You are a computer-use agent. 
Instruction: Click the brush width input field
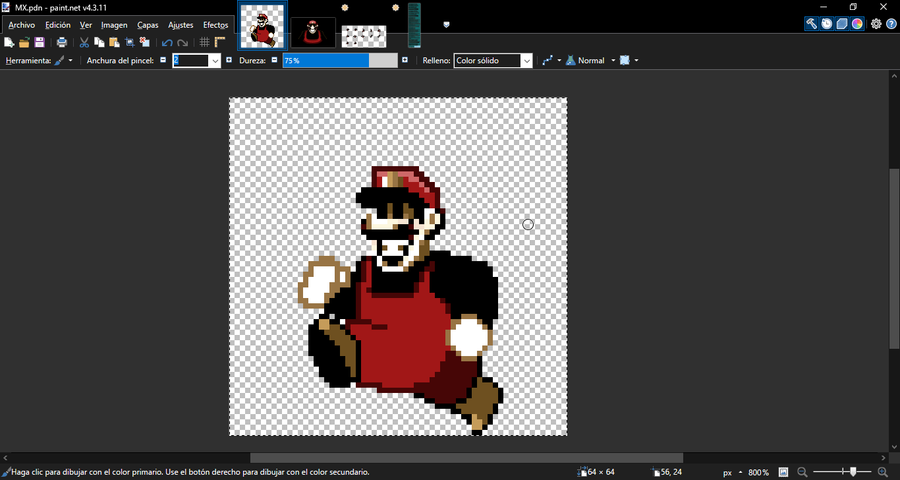(x=191, y=61)
